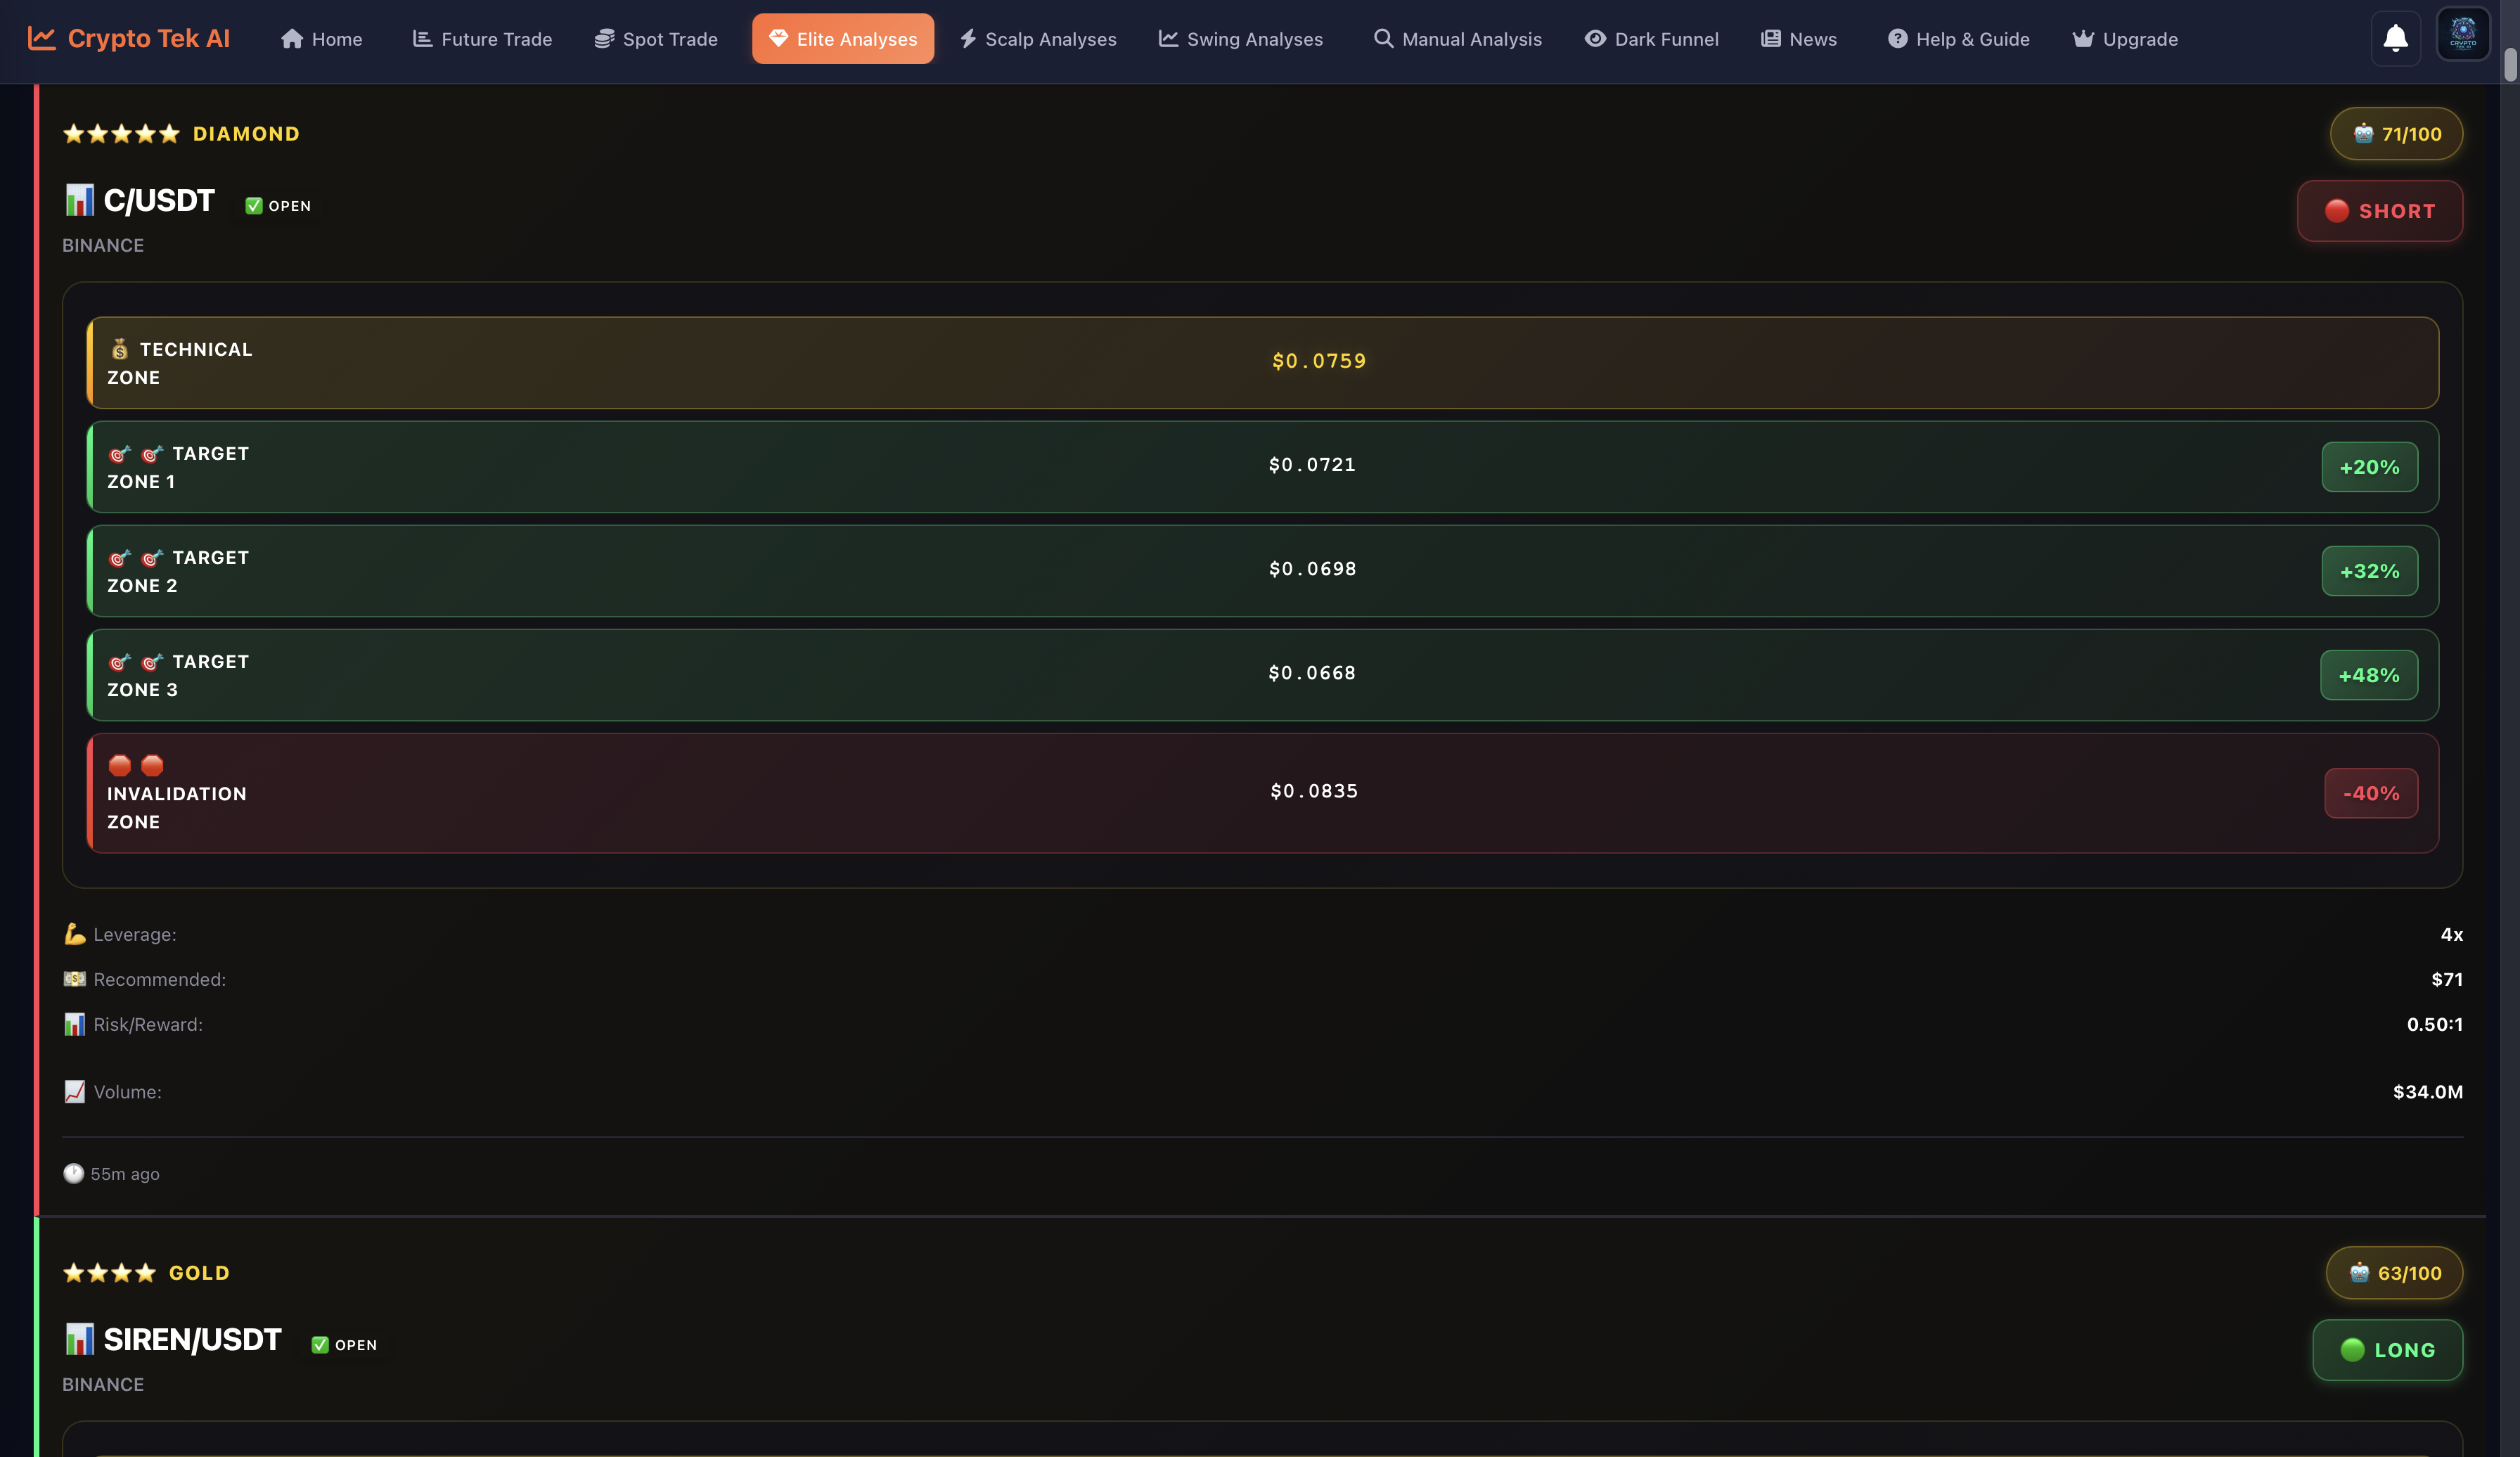Click the +20% Target Zone 1 badge
The width and height of the screenshot is (2520, 1457).
point(2369,467)
